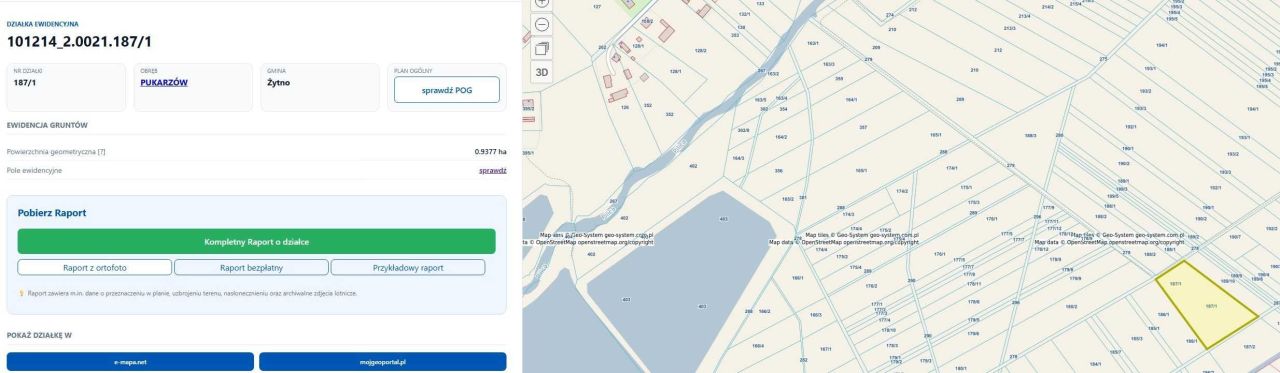The height and width of the screenshot is (373, 1280).
Task: Choose Raport z ortofoto
Action: pyautogui.click(x=95, y=268)
